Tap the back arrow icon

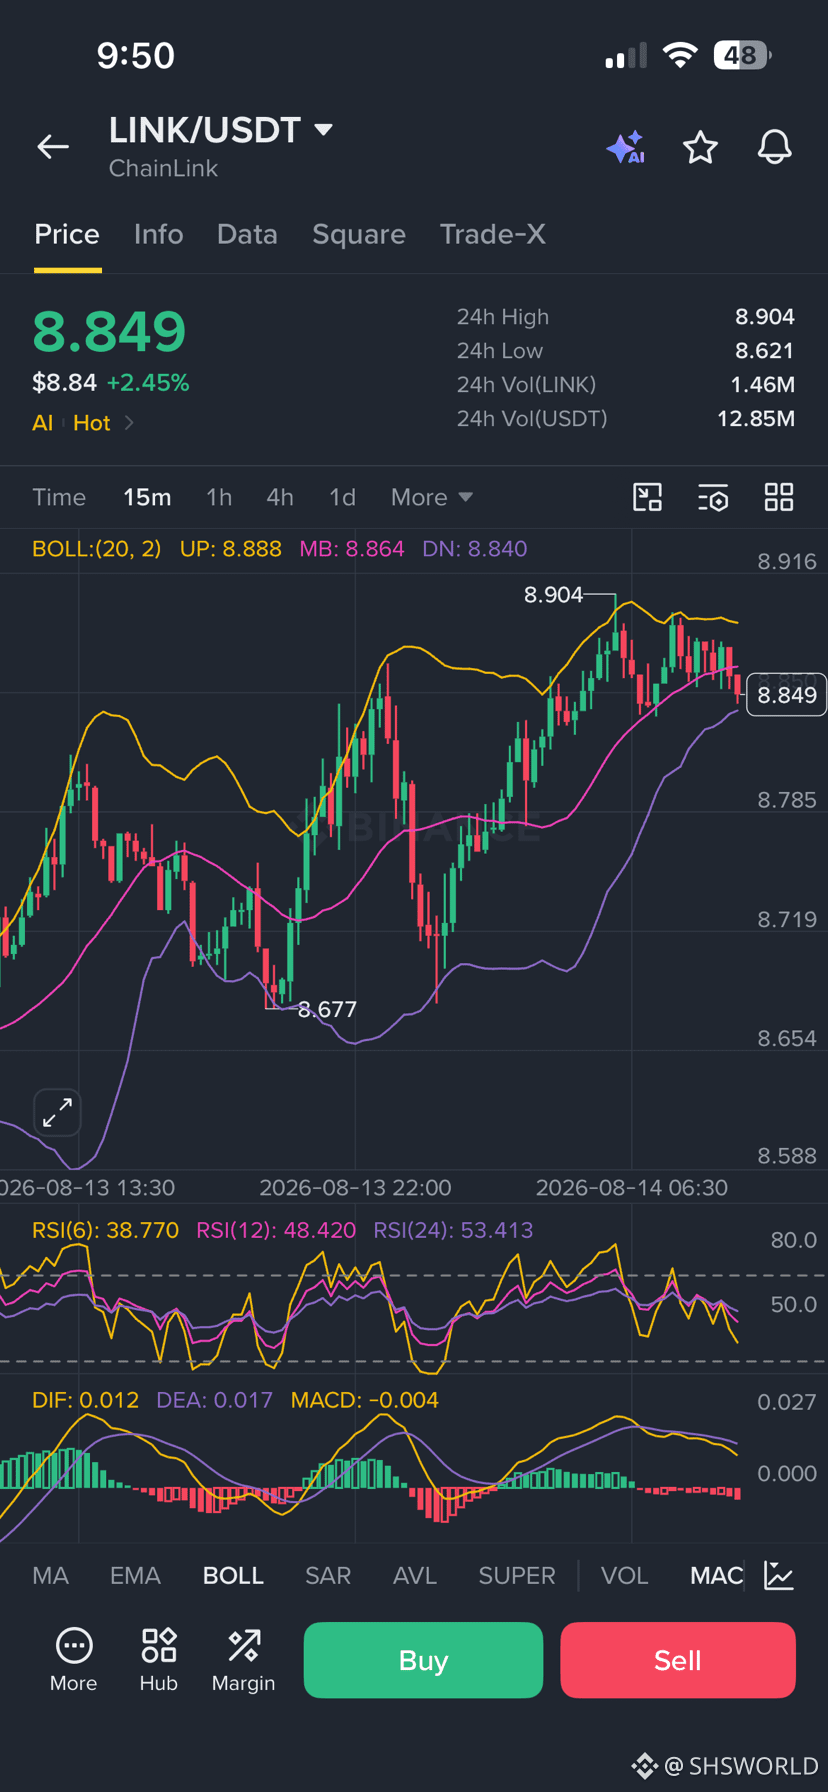pyautogui.click(x=53, y=147)
